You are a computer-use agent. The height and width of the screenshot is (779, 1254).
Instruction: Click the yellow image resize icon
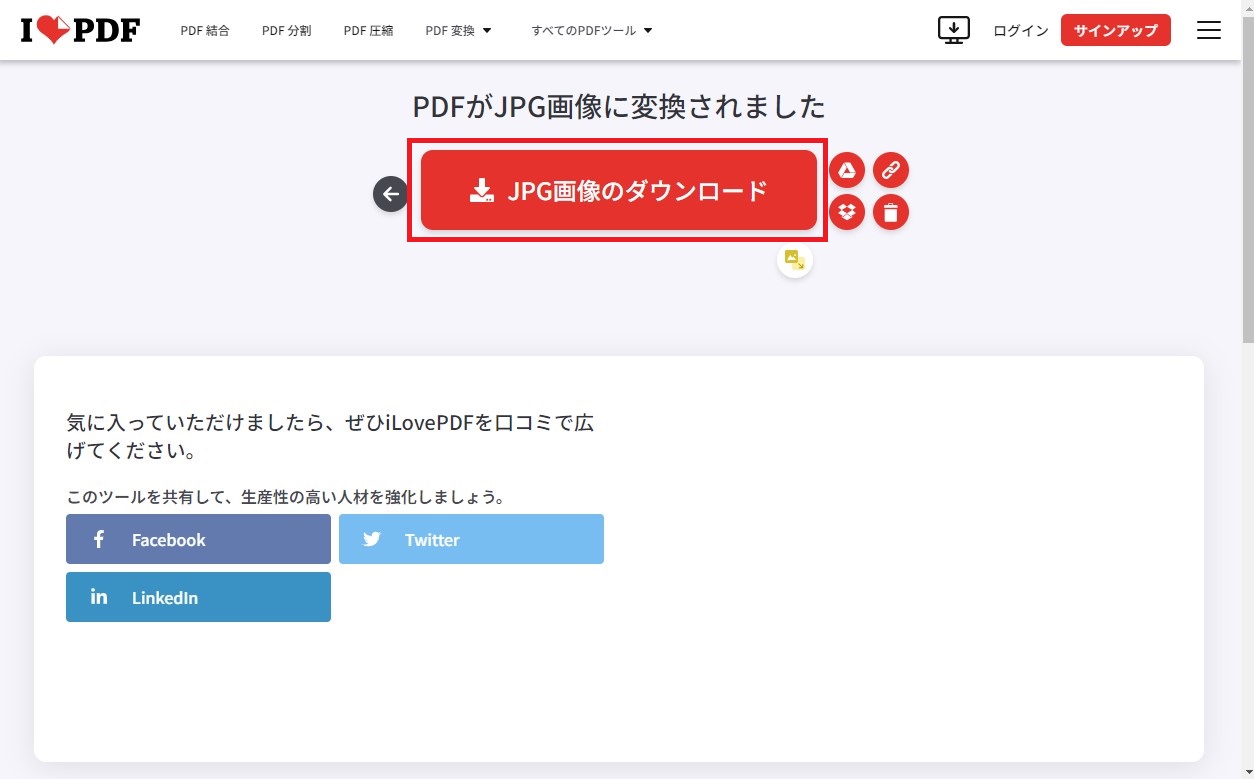click(795, 260)
